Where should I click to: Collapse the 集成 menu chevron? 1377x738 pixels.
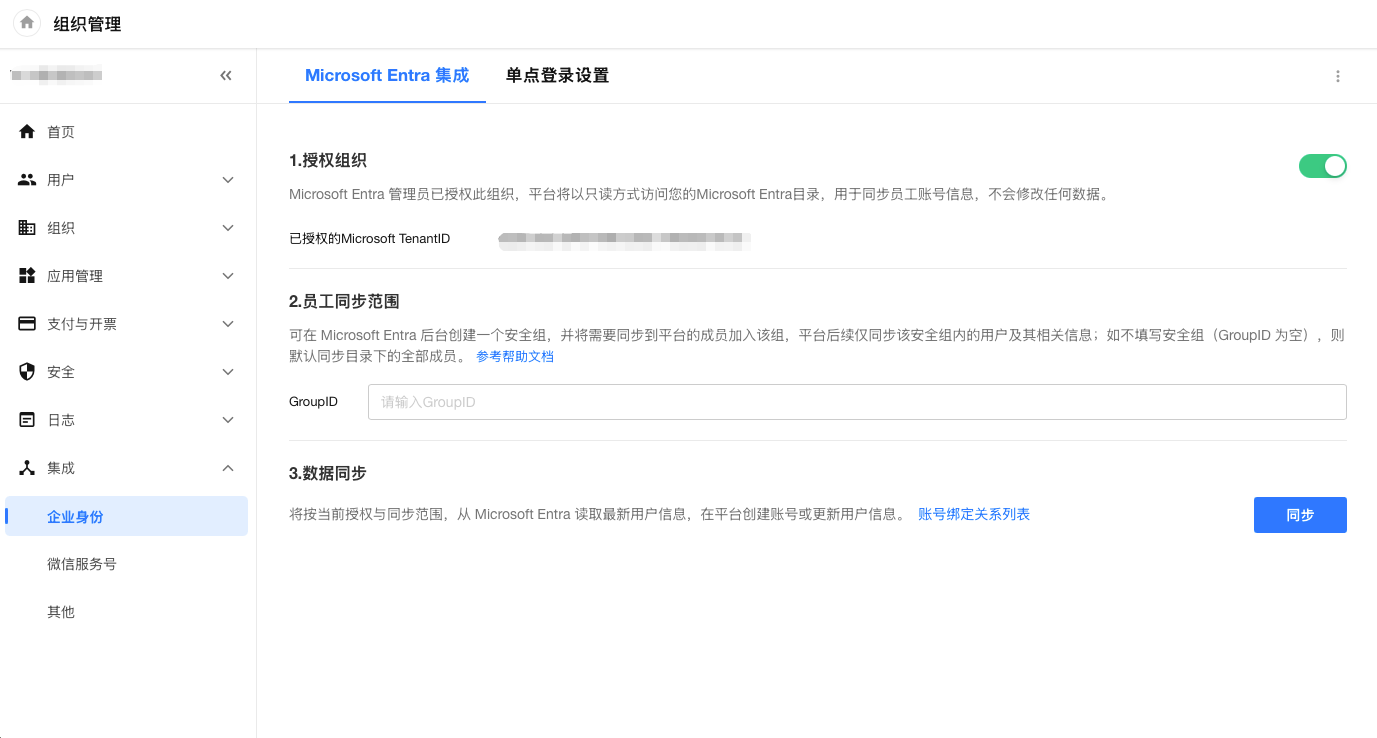tap(228, 468)
